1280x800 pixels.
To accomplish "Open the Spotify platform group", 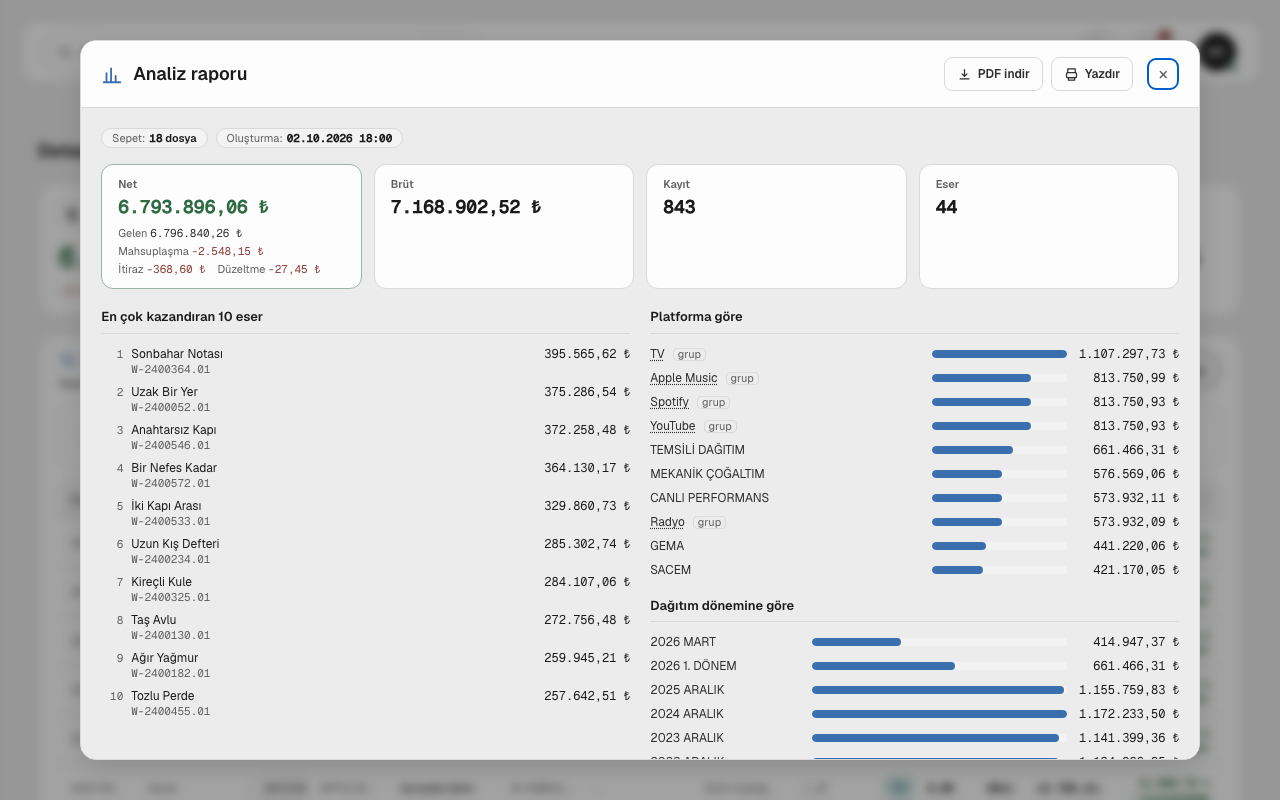I will coord(670,402).
